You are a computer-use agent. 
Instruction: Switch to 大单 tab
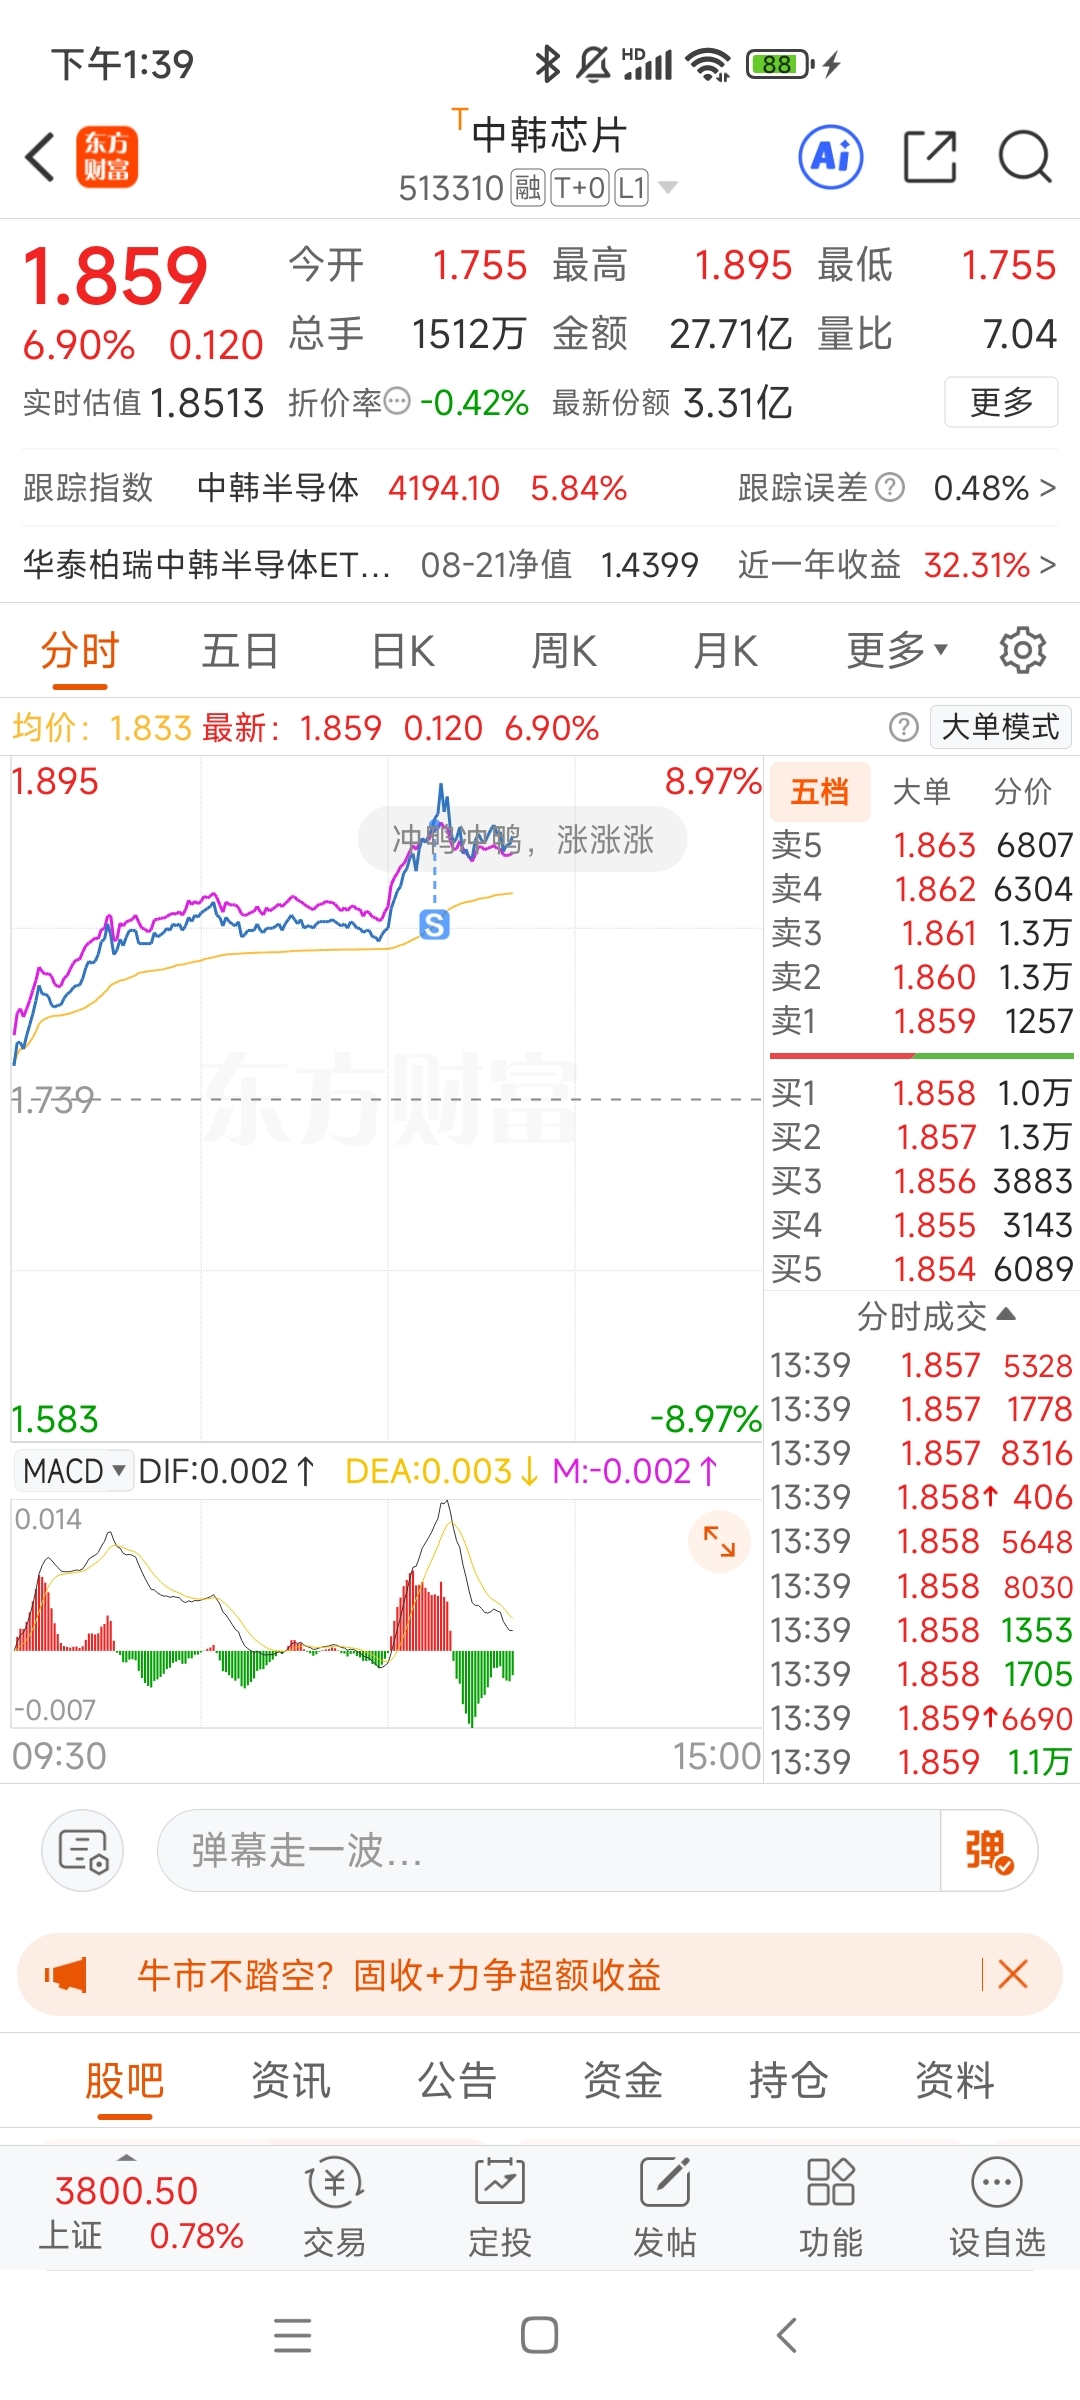point(921,792)
